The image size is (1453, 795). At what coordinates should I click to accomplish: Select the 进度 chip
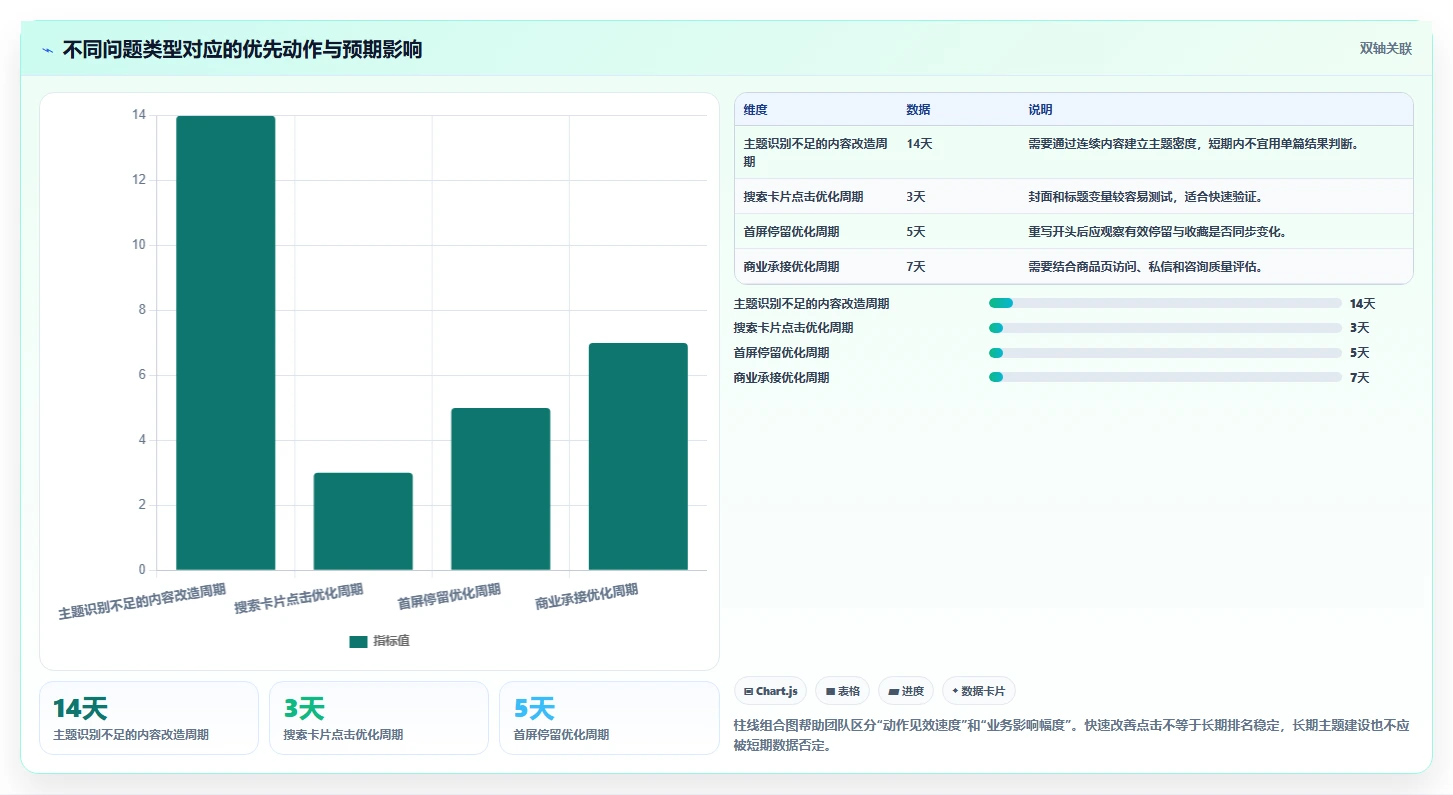(906, 691)
